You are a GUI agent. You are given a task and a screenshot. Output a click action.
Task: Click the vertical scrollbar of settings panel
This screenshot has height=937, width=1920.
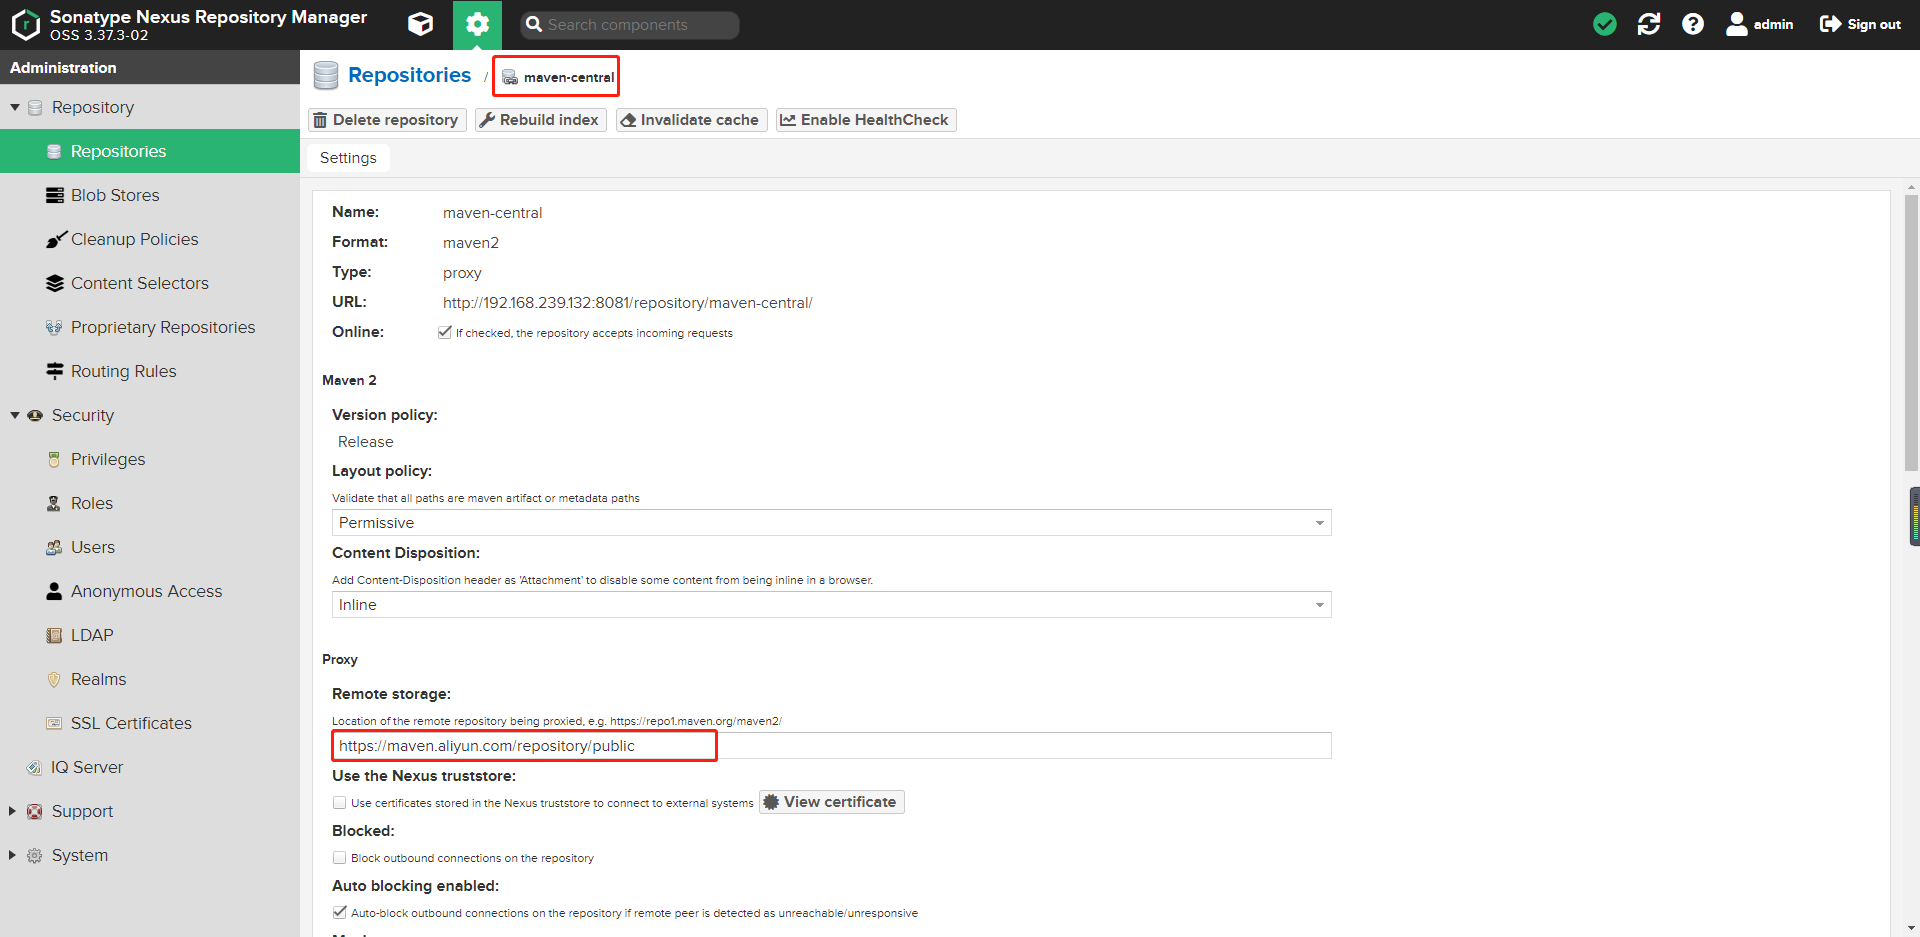1911,330
